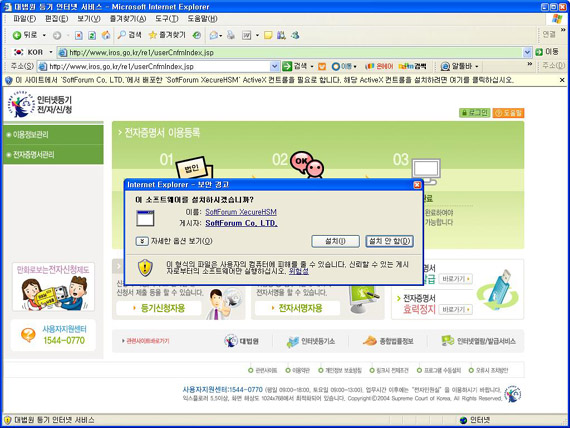Open the 즐겨찾기(A) menu

point(128,18)
